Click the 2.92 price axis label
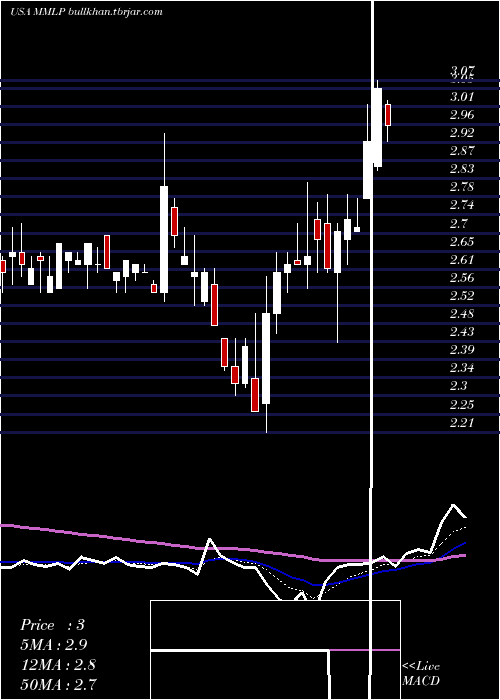 pos(462,133)
